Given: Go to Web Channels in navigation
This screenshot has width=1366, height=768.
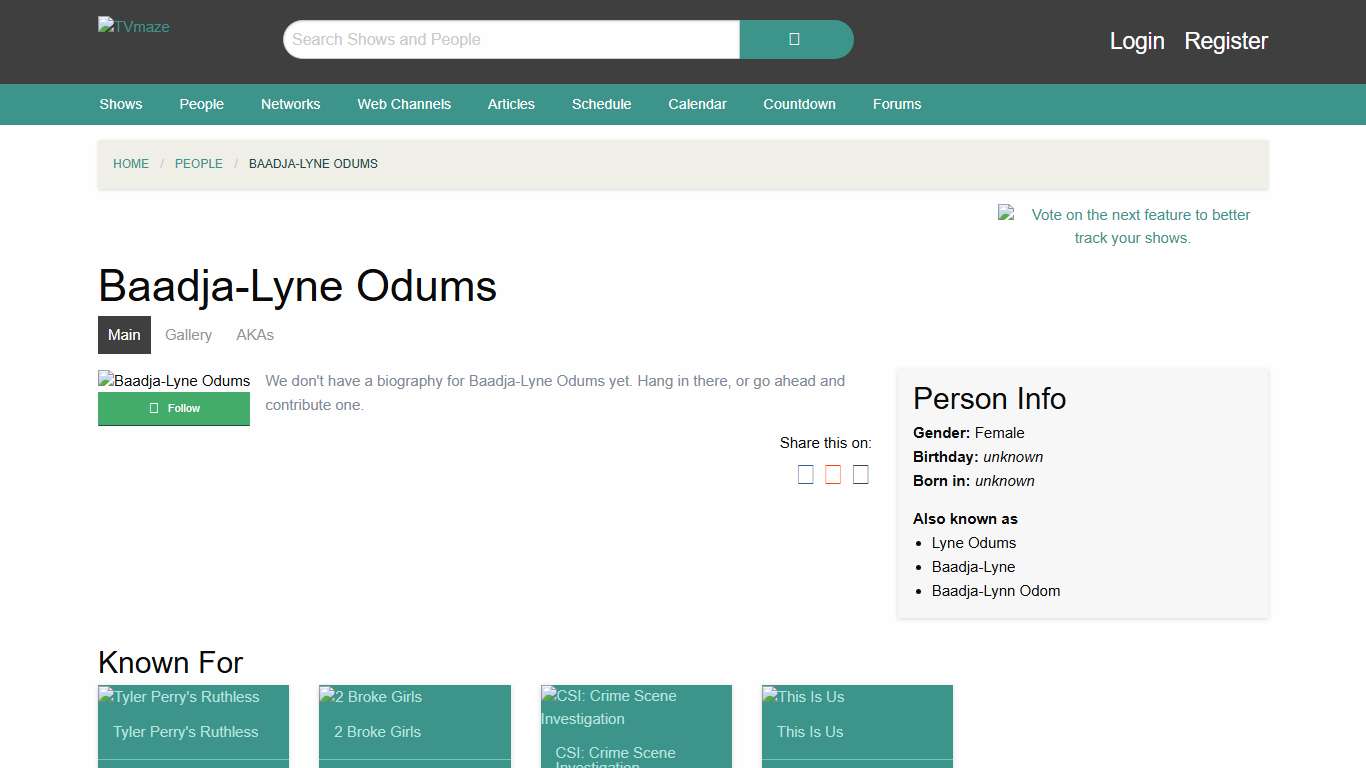Looking at the screenshot, I should tap(404, 104).
